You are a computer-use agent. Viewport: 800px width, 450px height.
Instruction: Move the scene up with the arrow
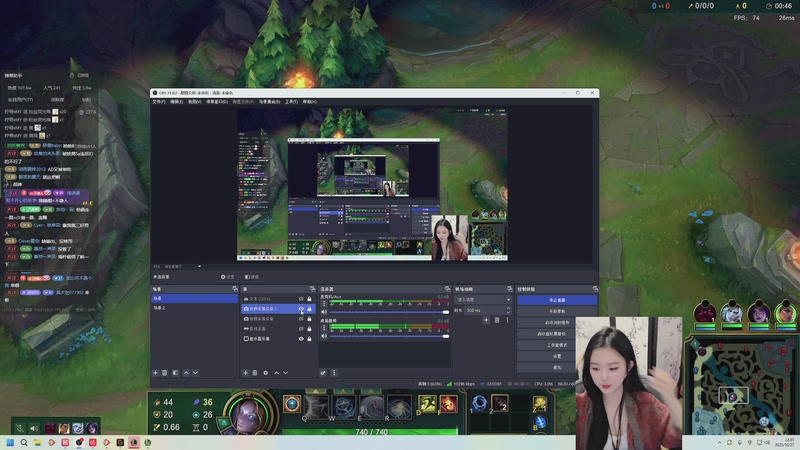(x=186, y=373)
